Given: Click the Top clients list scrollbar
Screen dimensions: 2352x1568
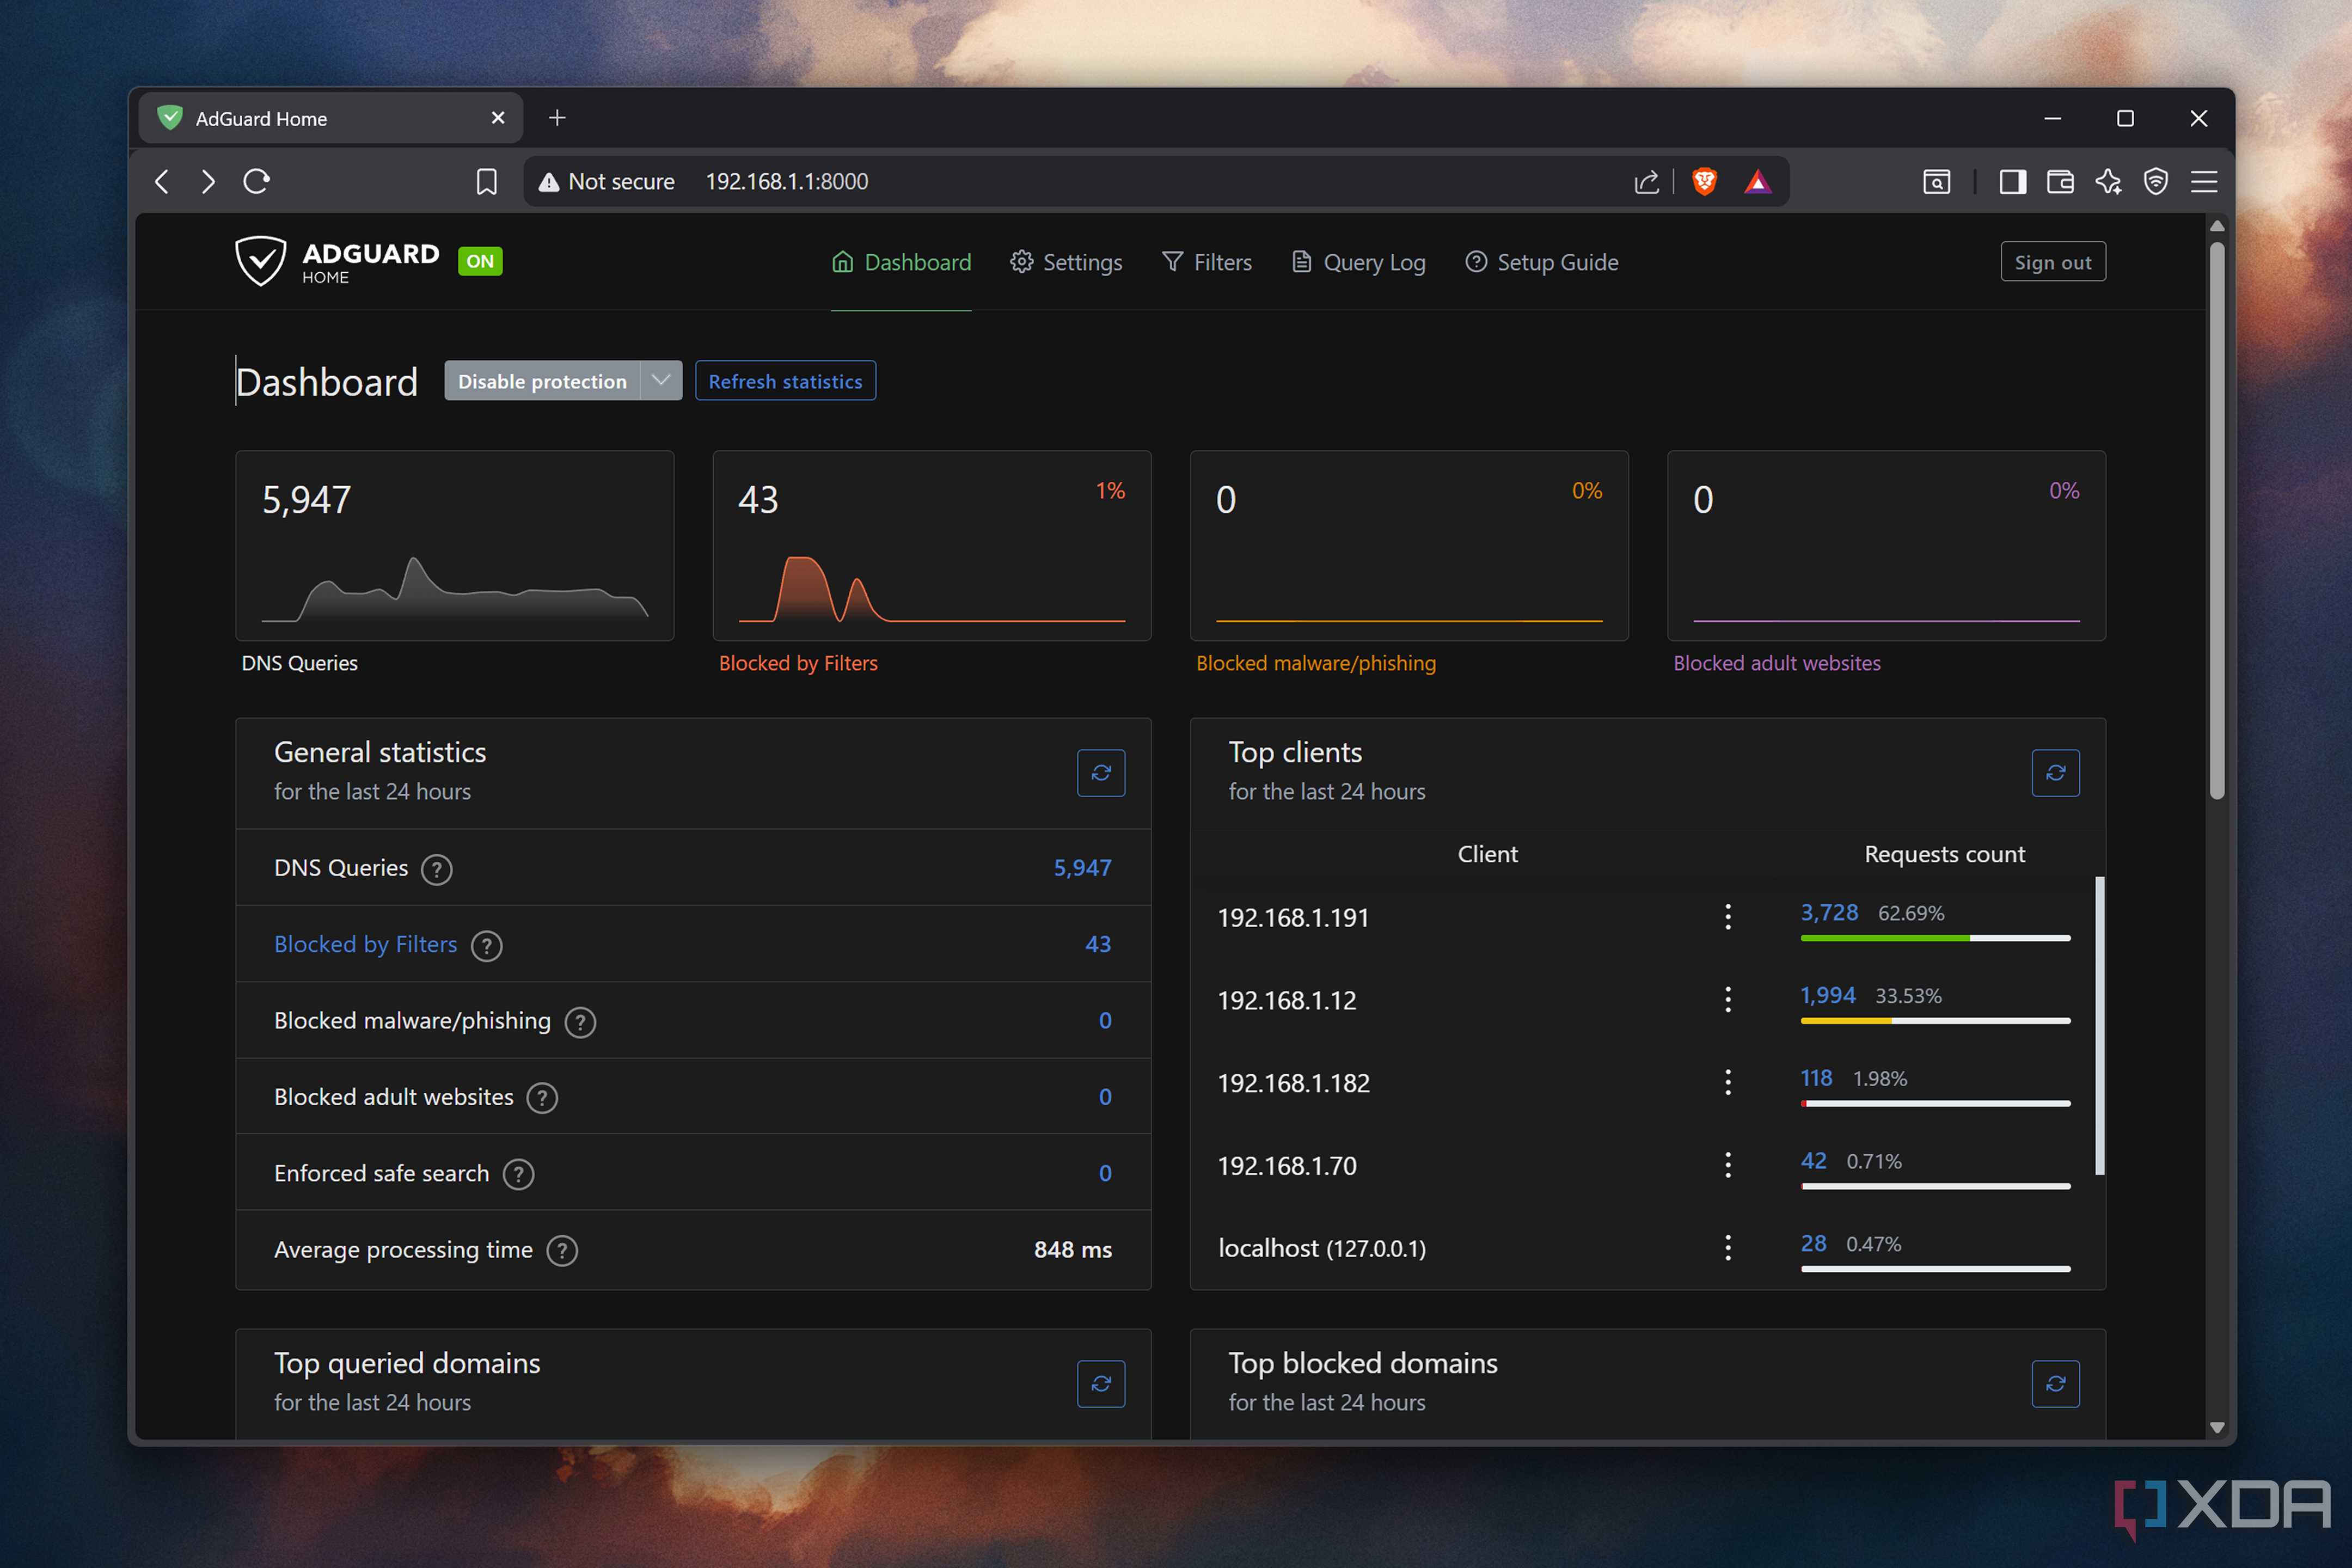Looking at the screenshot, I should (x=2100, y=1025).
